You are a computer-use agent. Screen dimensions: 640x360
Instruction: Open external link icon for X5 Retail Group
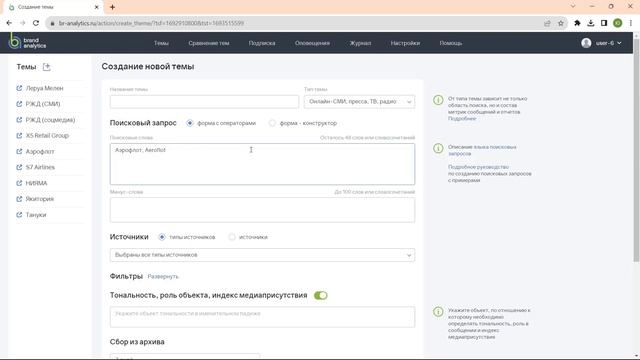coord(19,136)
